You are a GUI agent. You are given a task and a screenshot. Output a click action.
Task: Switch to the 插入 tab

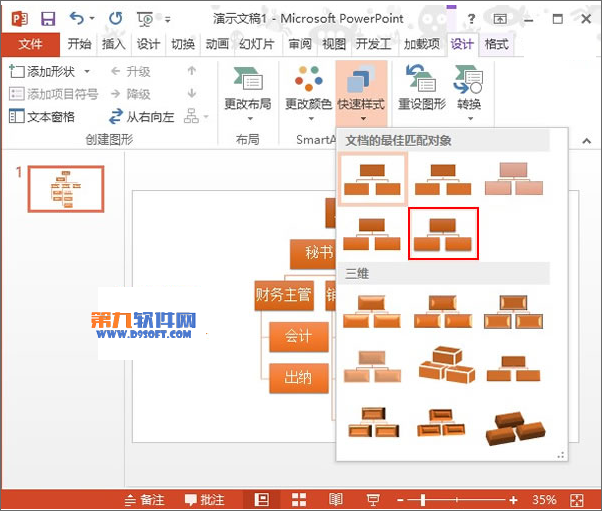click(x=114, y=44)
